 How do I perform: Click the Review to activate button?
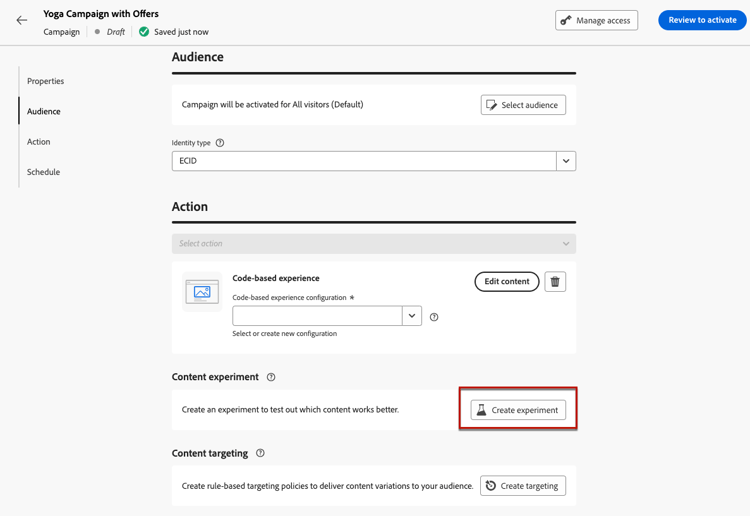coord(702,20)
